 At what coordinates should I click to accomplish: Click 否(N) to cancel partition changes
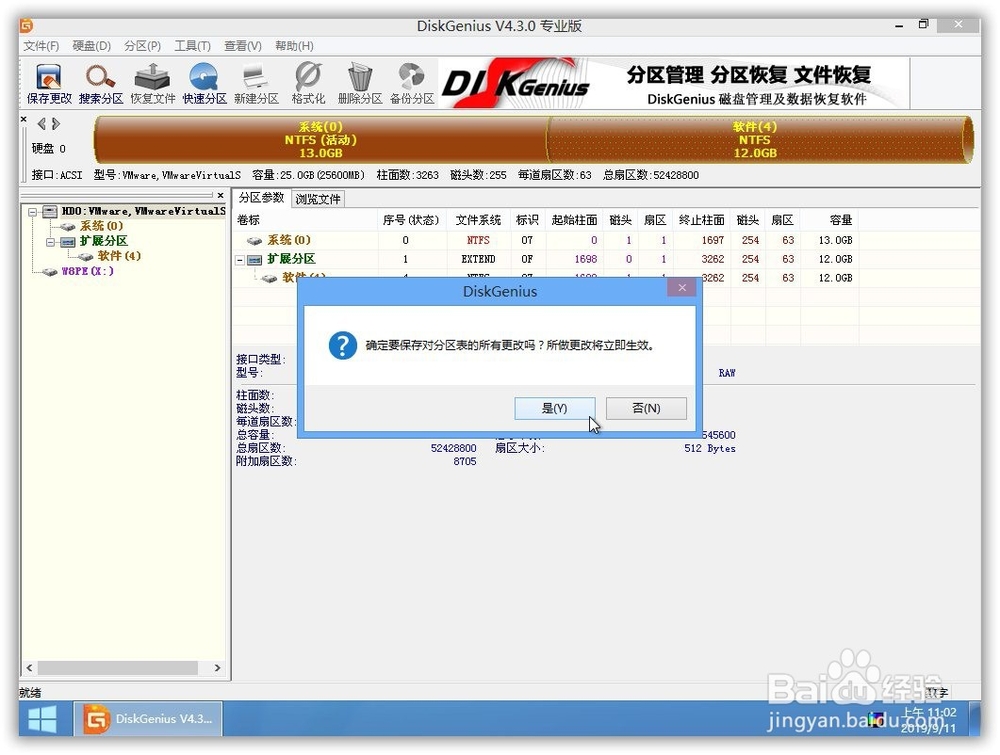[645, 408]
